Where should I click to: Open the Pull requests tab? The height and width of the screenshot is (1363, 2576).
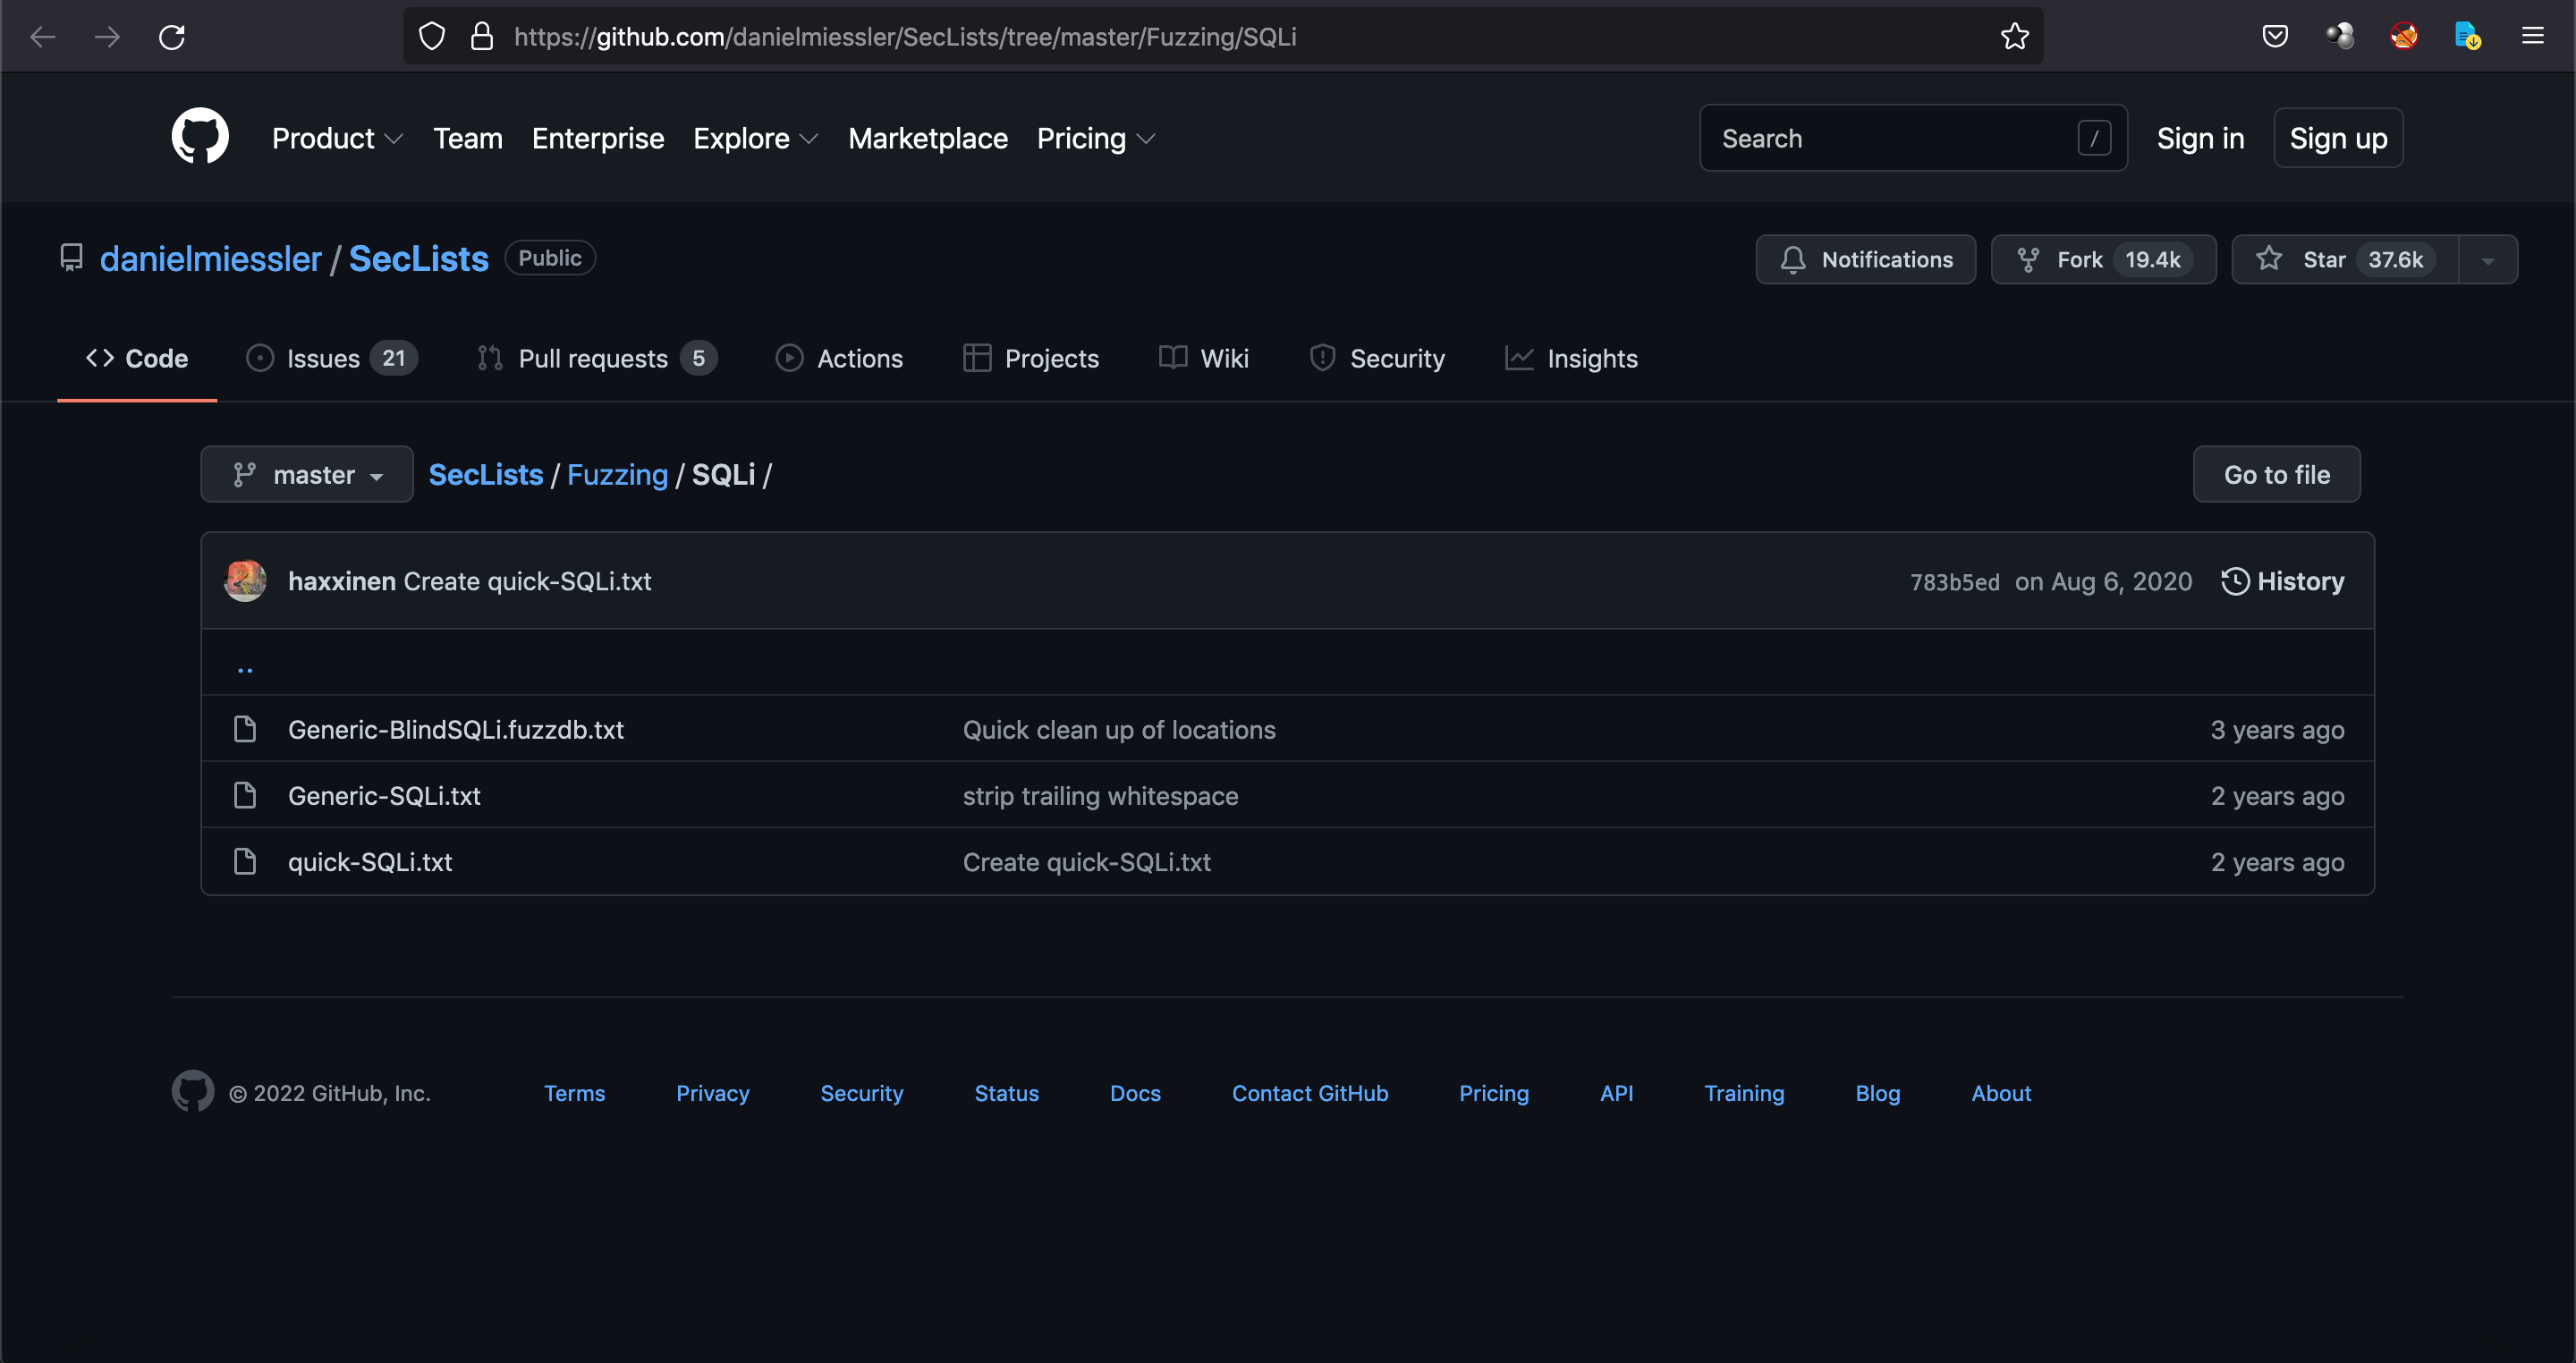[x=597, y=358]
